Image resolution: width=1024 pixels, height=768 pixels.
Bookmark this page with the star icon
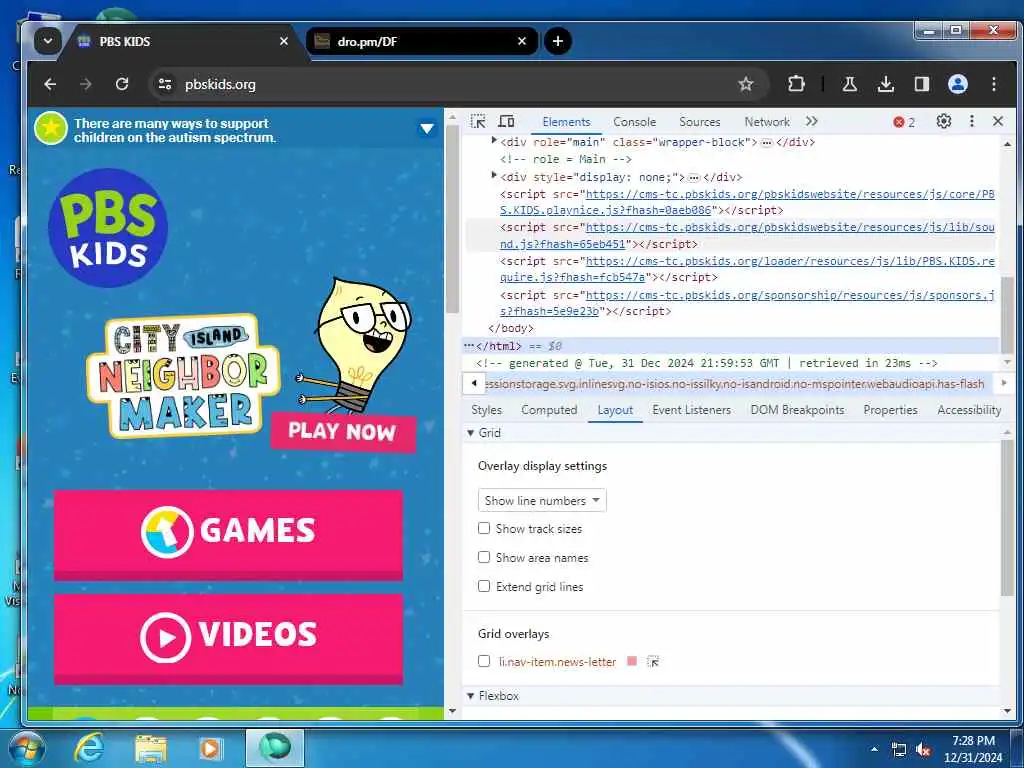pyautogui.click(x=746, y=84)
